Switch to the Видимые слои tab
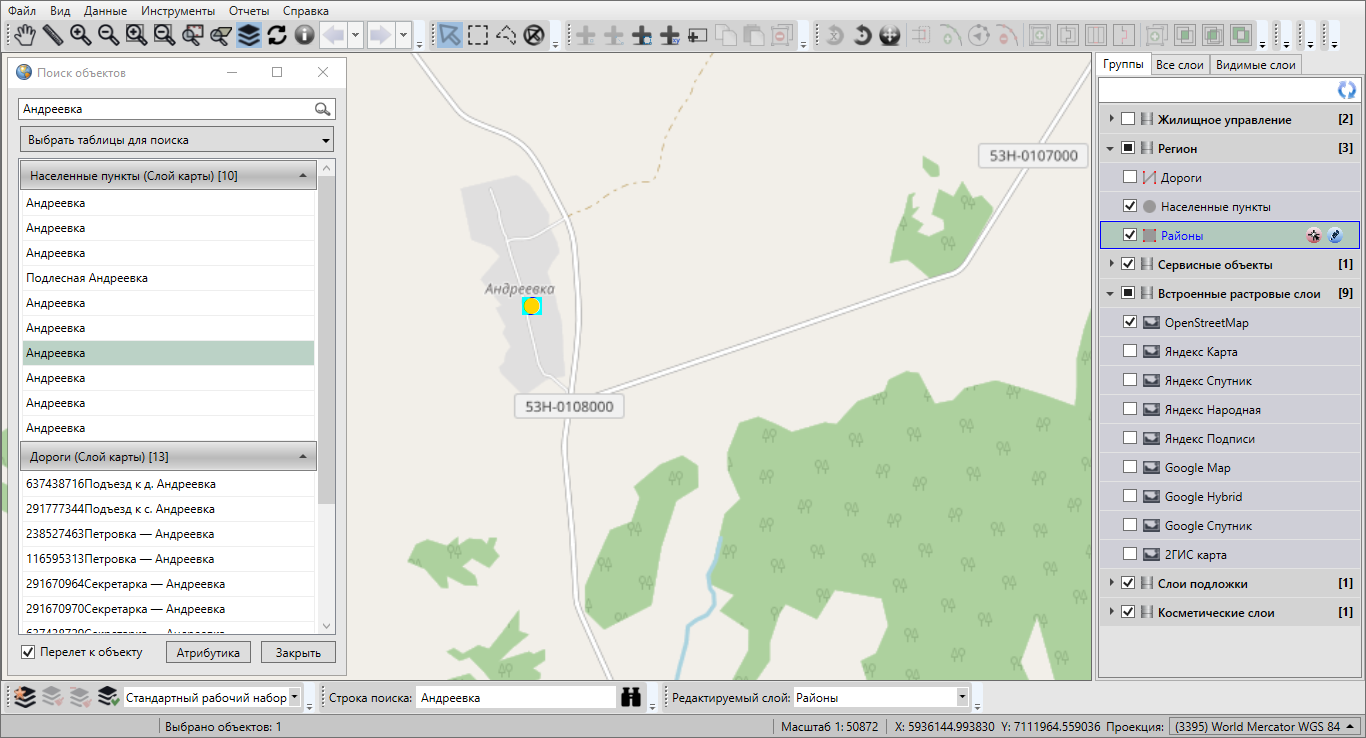The image size is (1366, 738). pos(1255,65)
